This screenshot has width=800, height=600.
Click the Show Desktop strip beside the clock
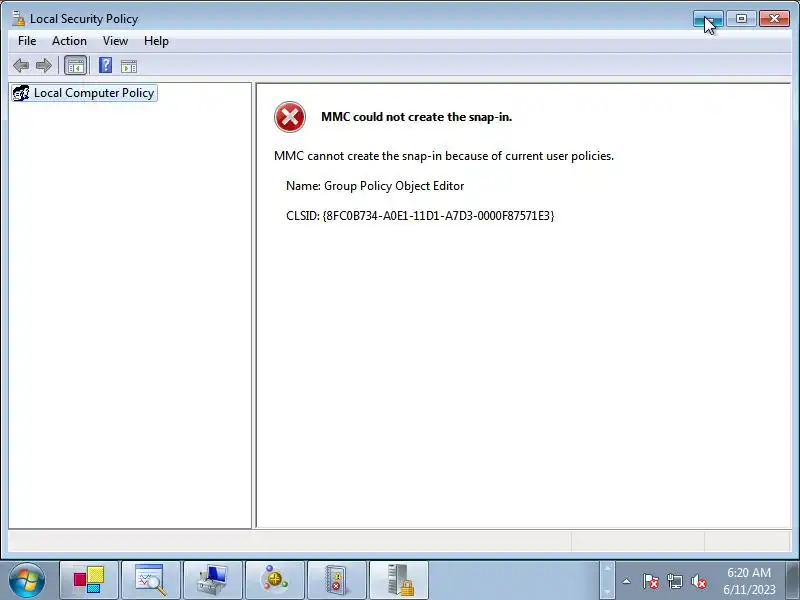(x=793, y=581)
